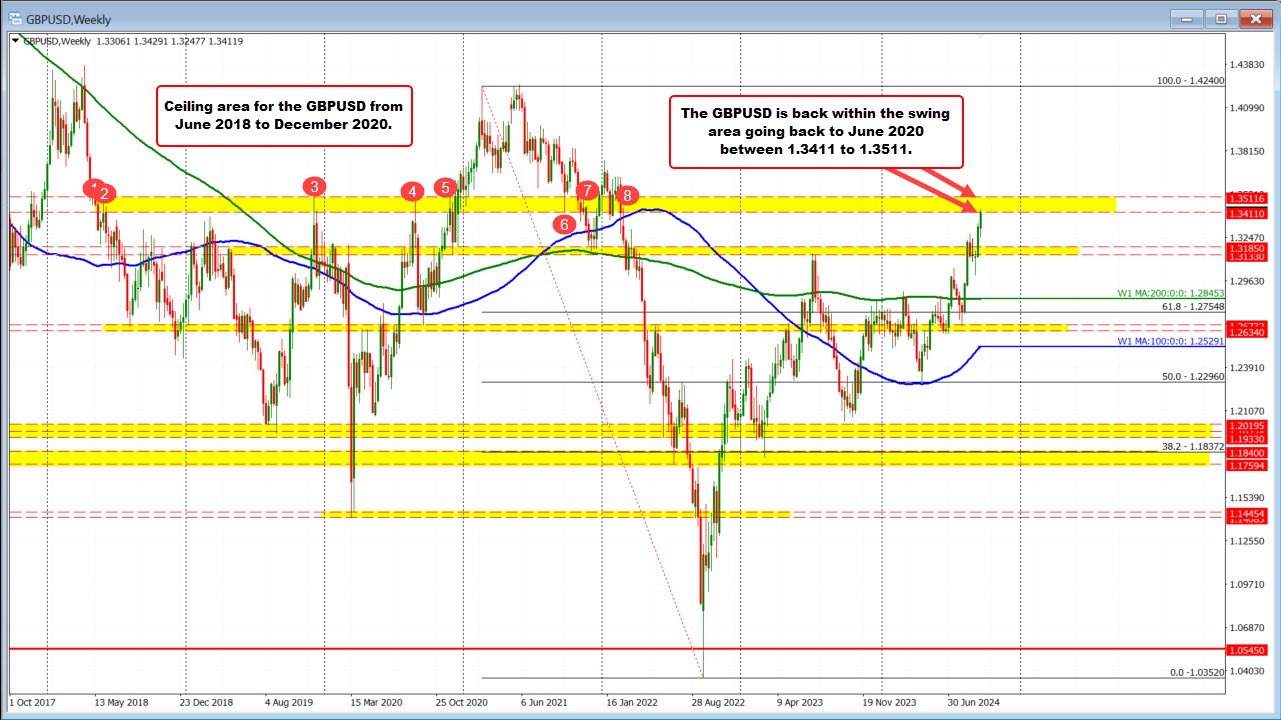Viewport: 1281px width, 720px height.
Task: Select circled marker 1 on the chart
Action: click(91, 185)
